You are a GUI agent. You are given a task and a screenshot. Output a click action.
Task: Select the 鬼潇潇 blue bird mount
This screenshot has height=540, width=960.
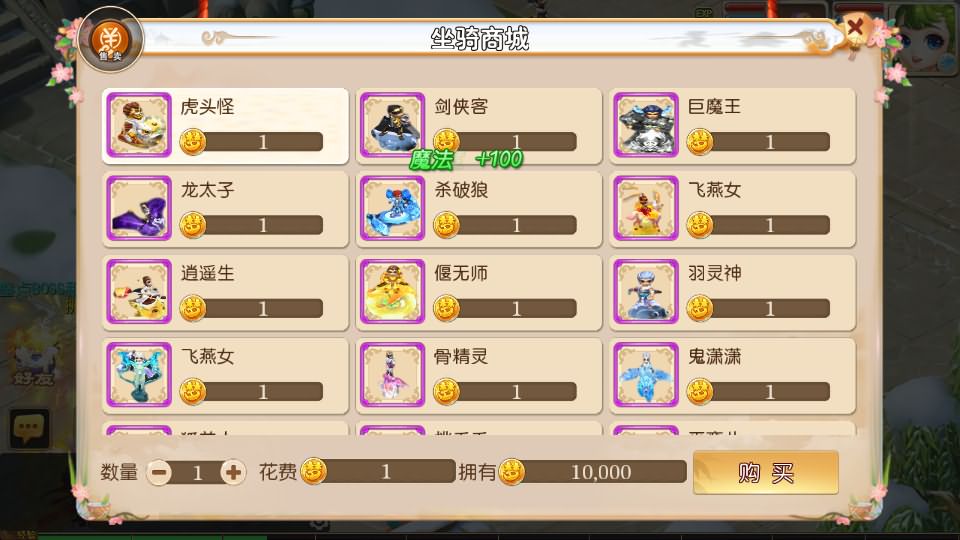[x=646, y=375]
